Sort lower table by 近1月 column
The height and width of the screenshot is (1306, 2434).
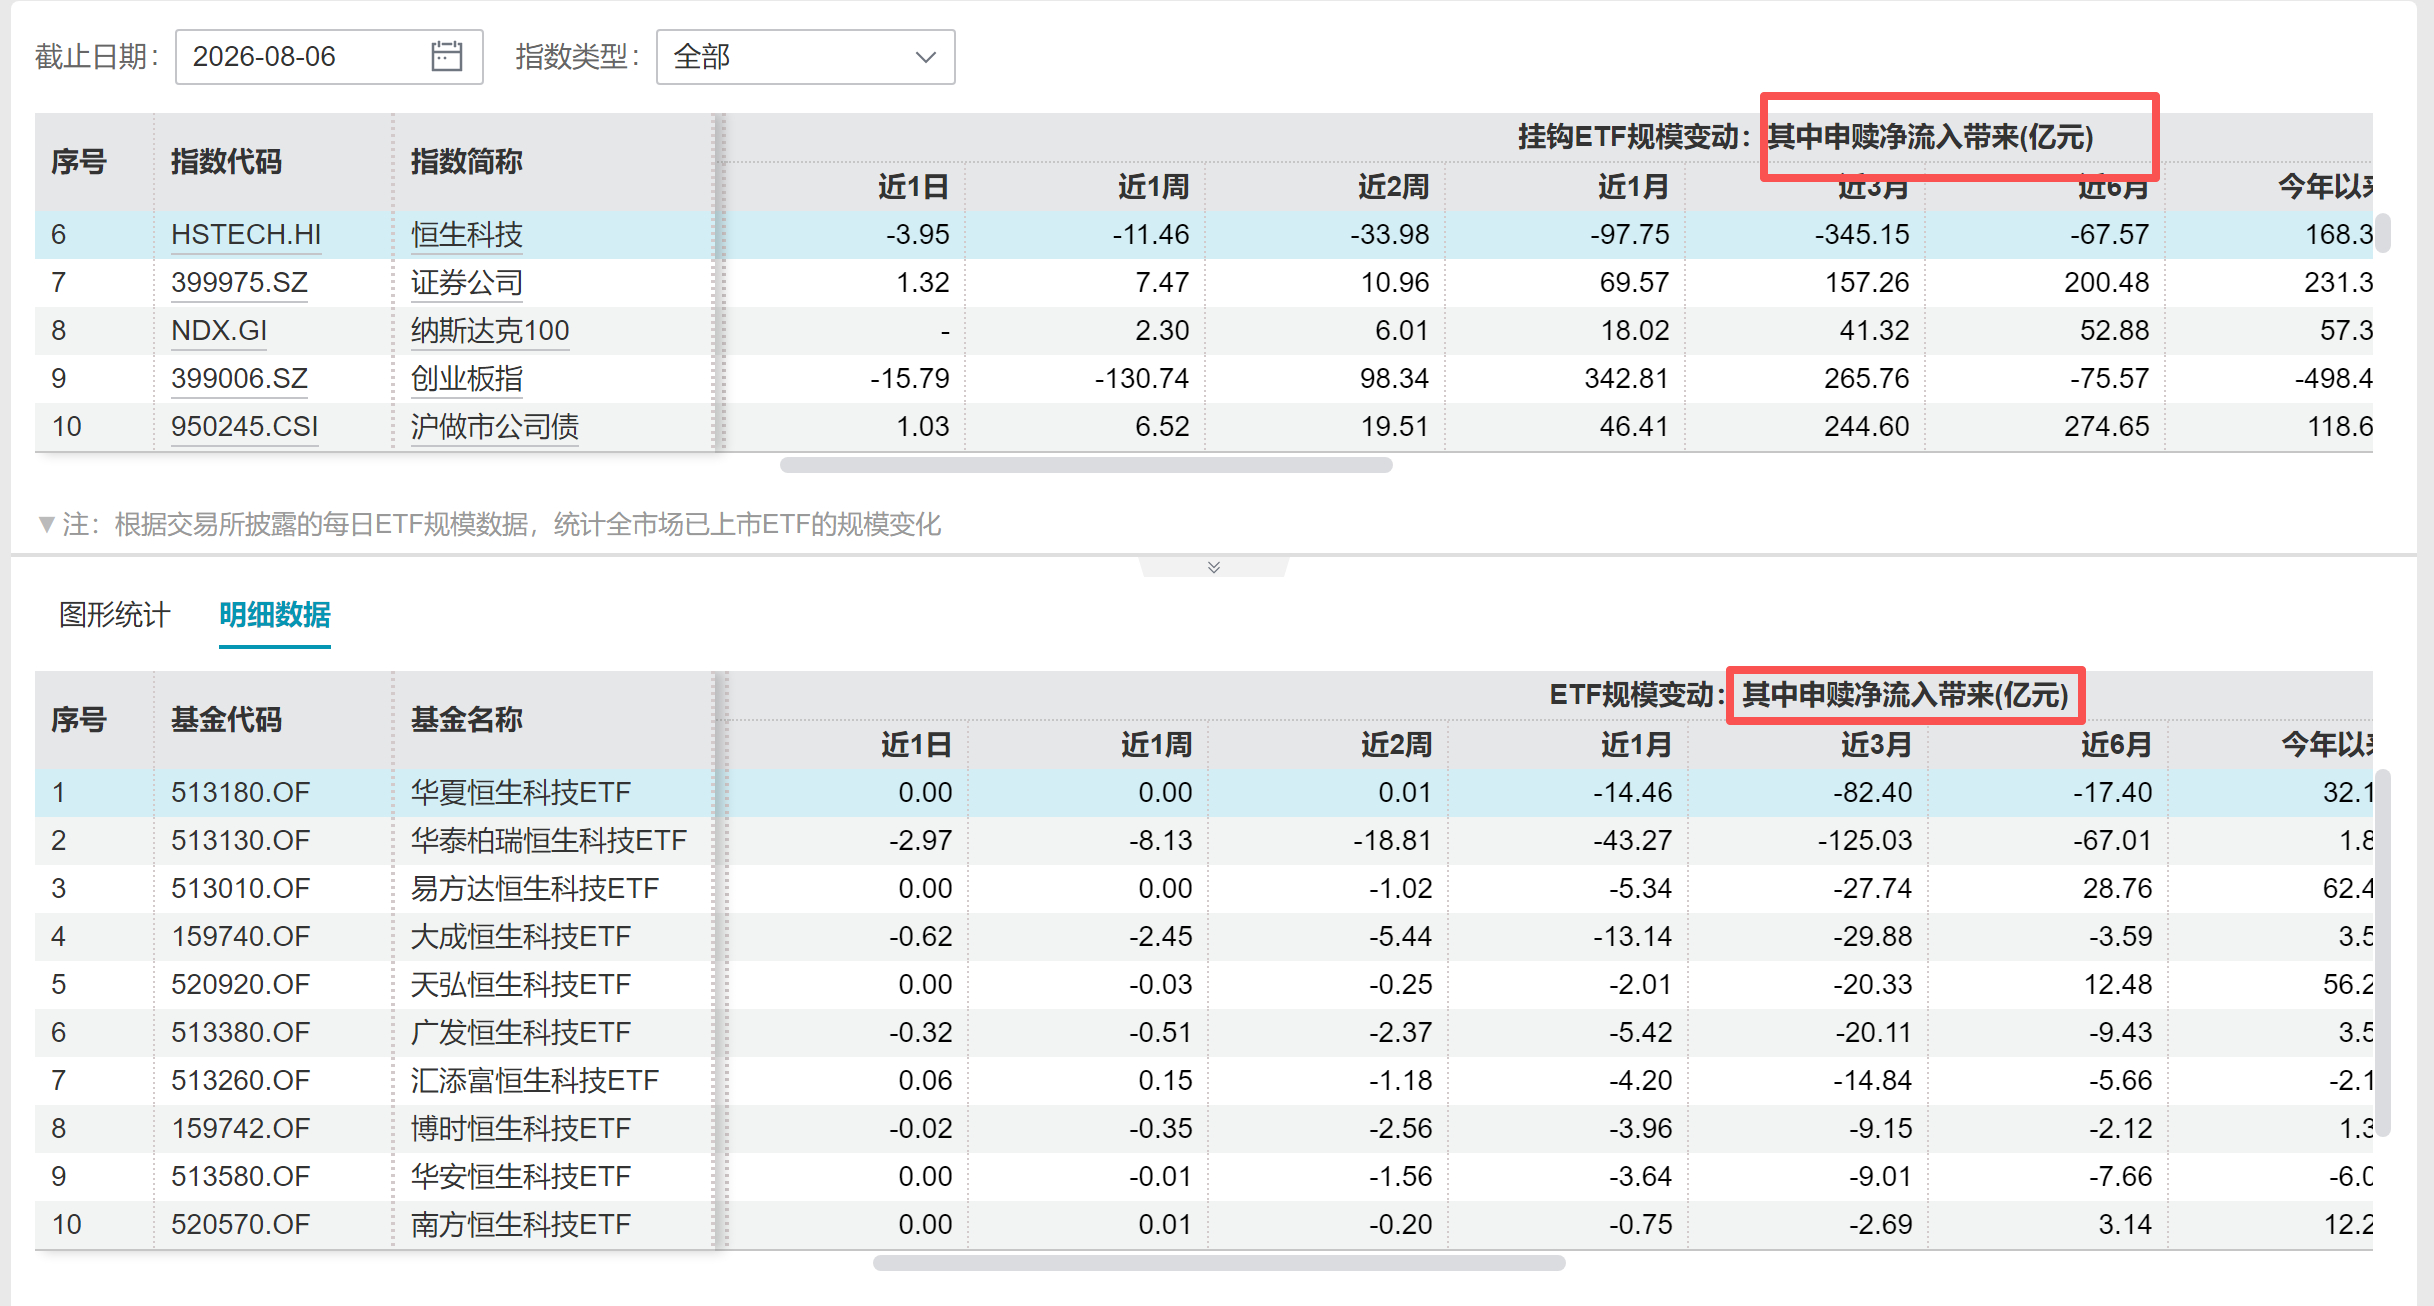click(1636, 744)
